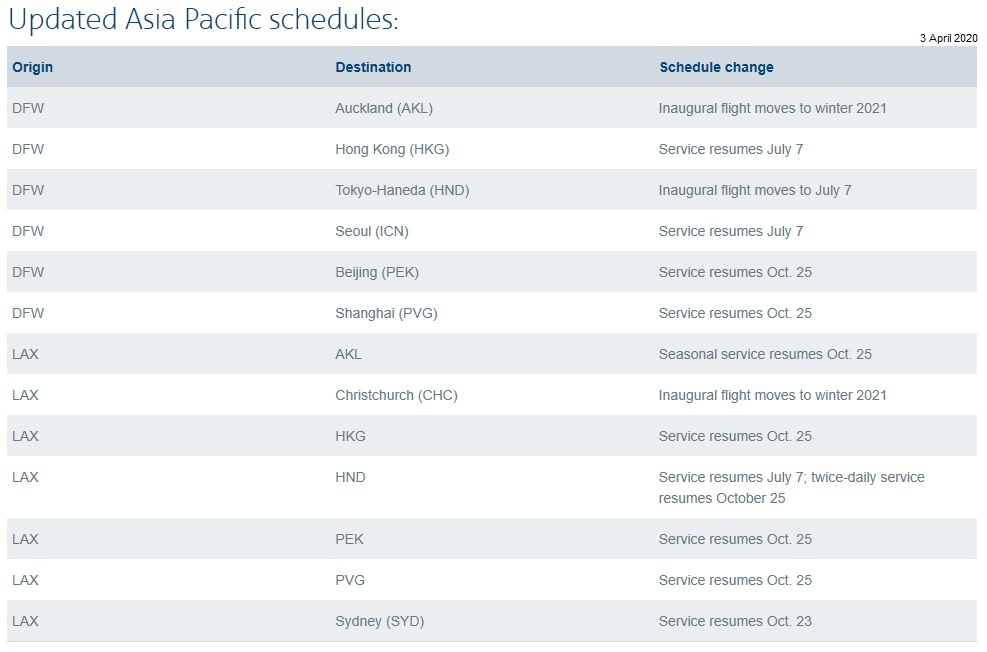Select the Shanghai (PVG) destination cell
This screenshot has height=652, width=987.
pyautogui.click(x=386, y=313)
